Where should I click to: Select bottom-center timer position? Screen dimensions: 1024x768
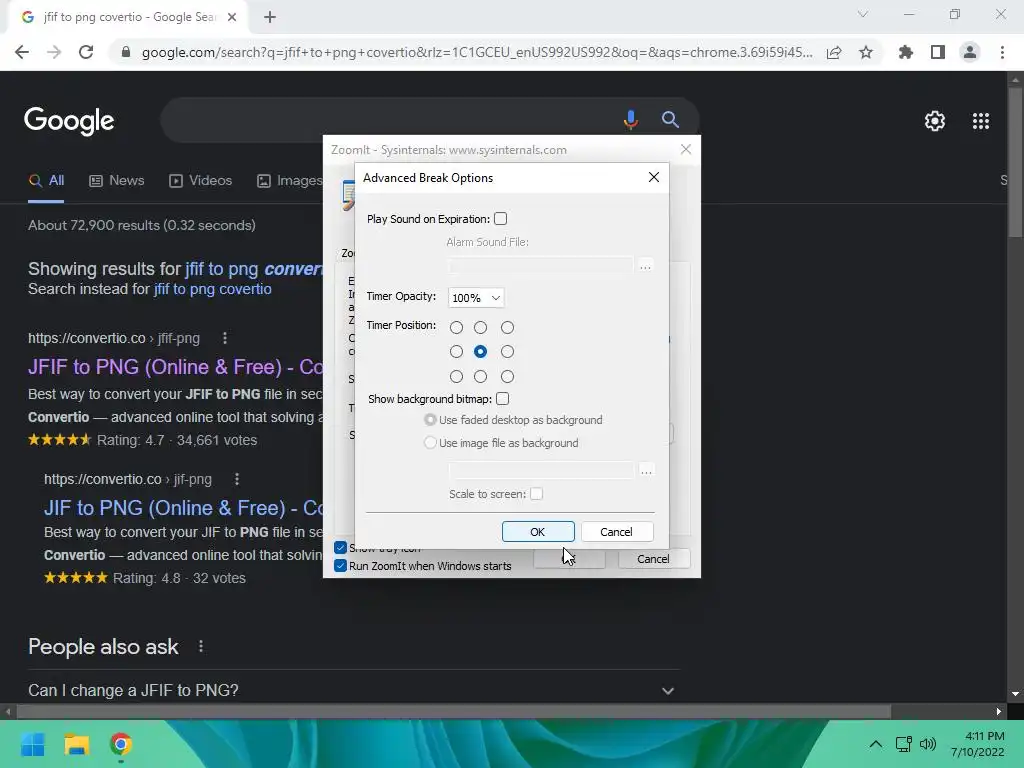coord(481,376)
